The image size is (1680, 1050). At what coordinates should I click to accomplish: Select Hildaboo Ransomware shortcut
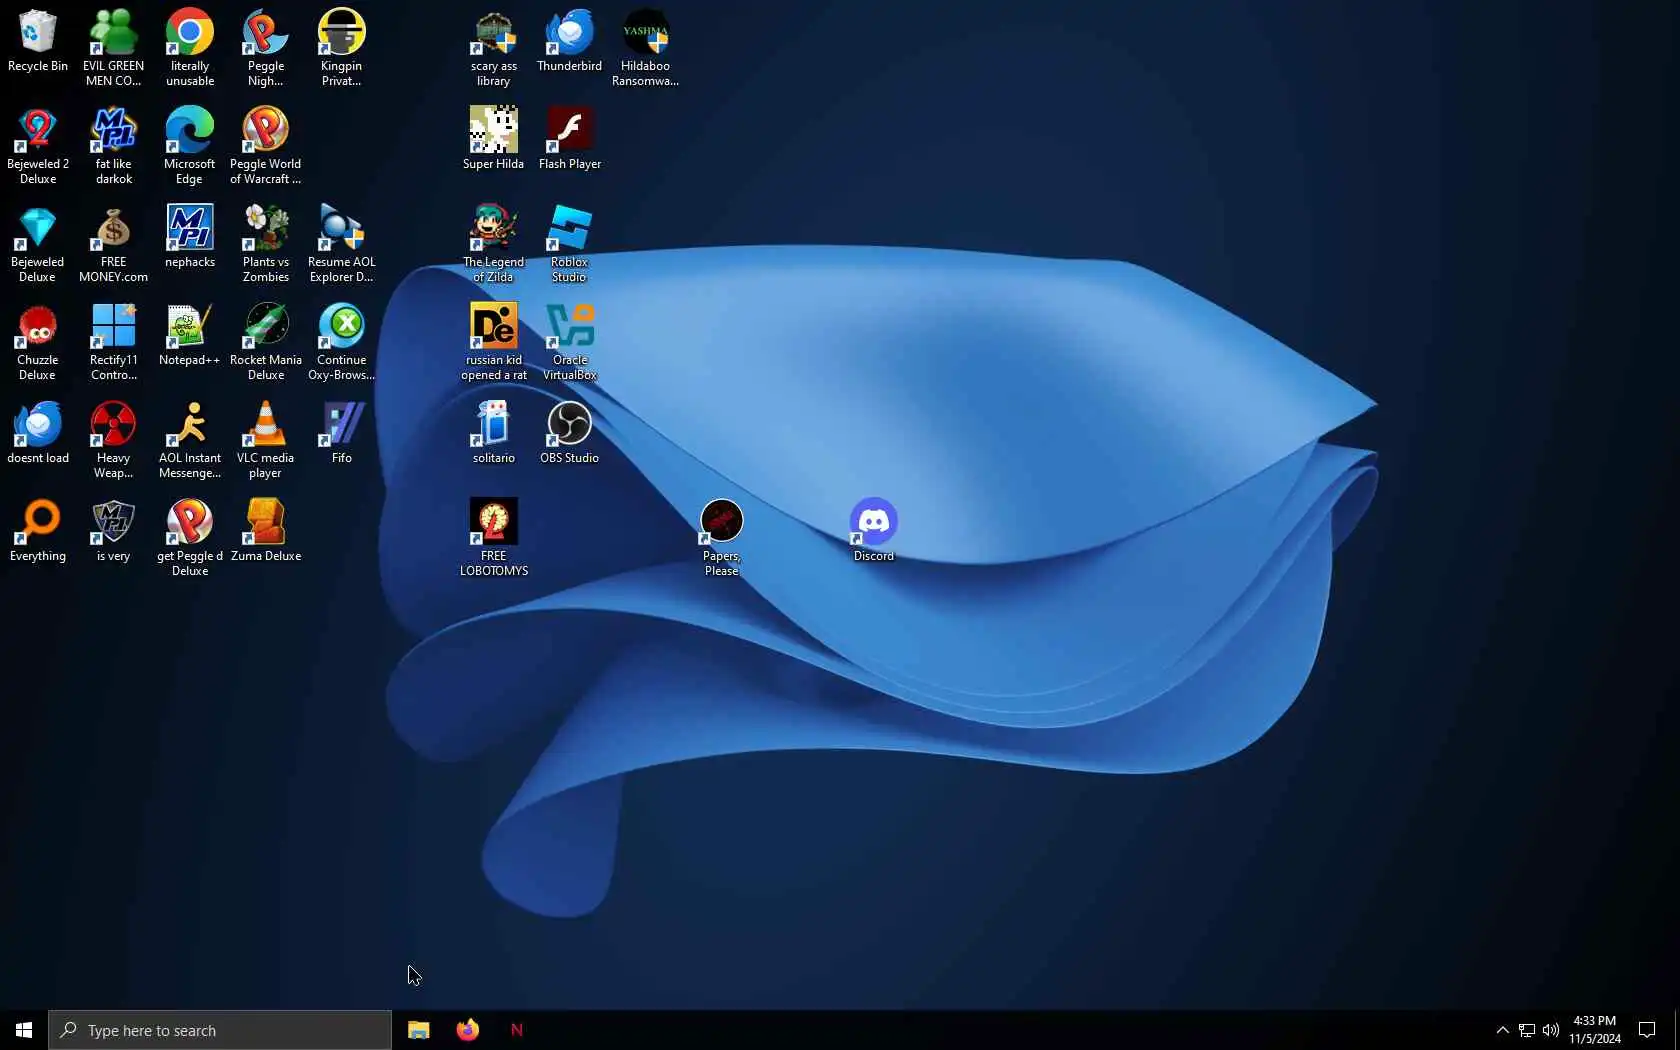[x=645, y=47]
